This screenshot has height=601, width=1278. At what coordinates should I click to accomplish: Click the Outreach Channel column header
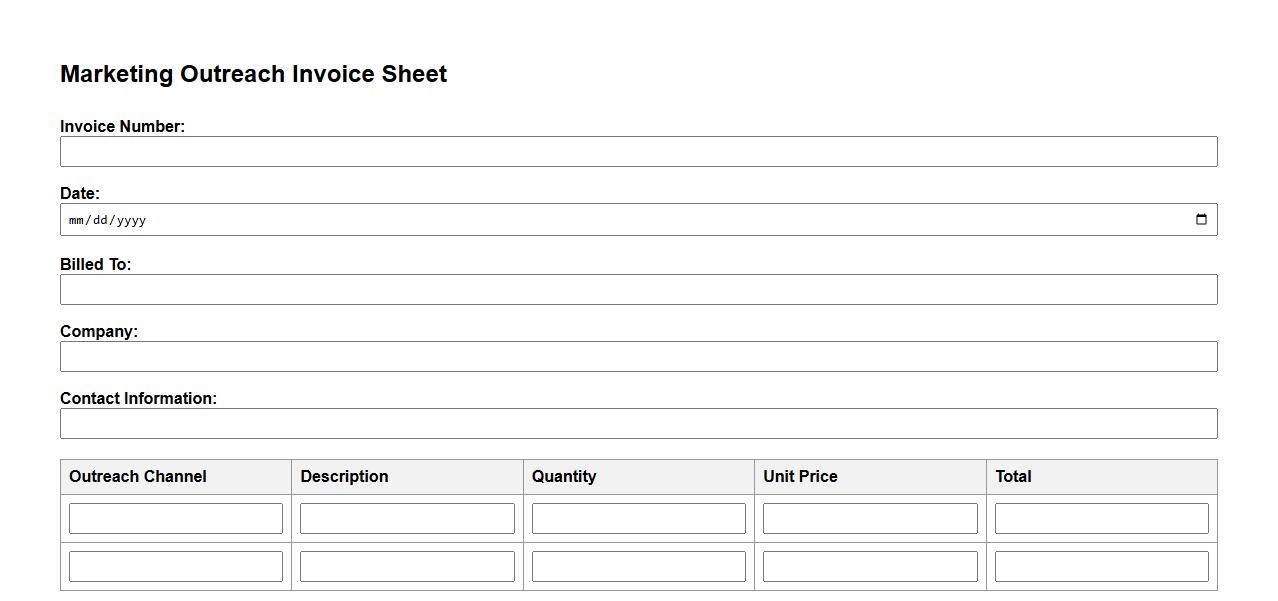pos(138,477)
